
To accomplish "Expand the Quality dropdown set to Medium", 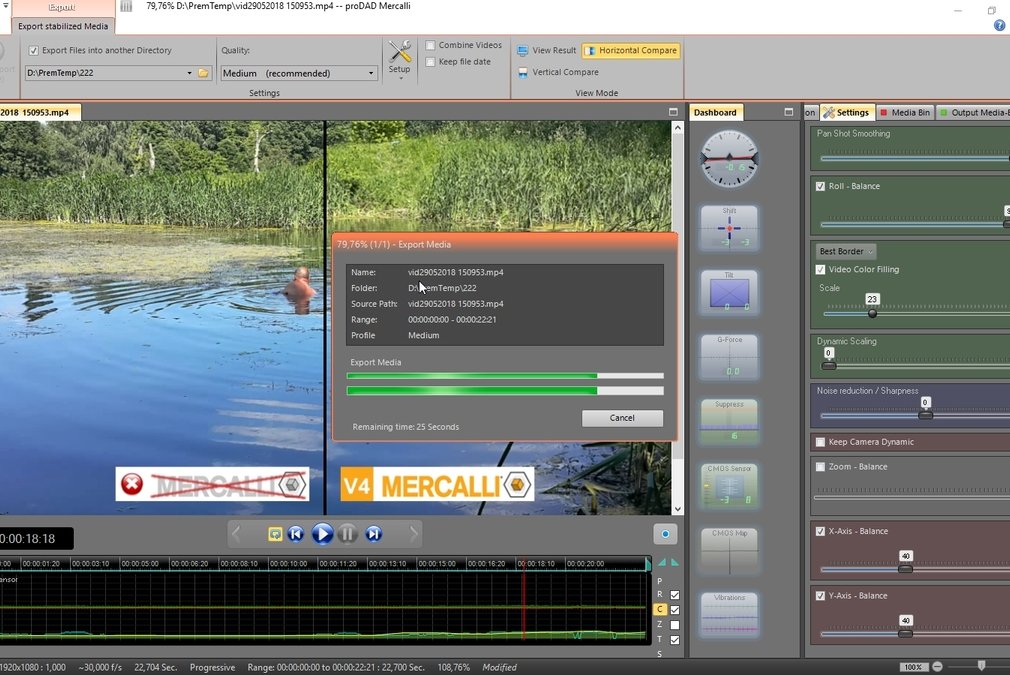I will click(x=371, y=73).
